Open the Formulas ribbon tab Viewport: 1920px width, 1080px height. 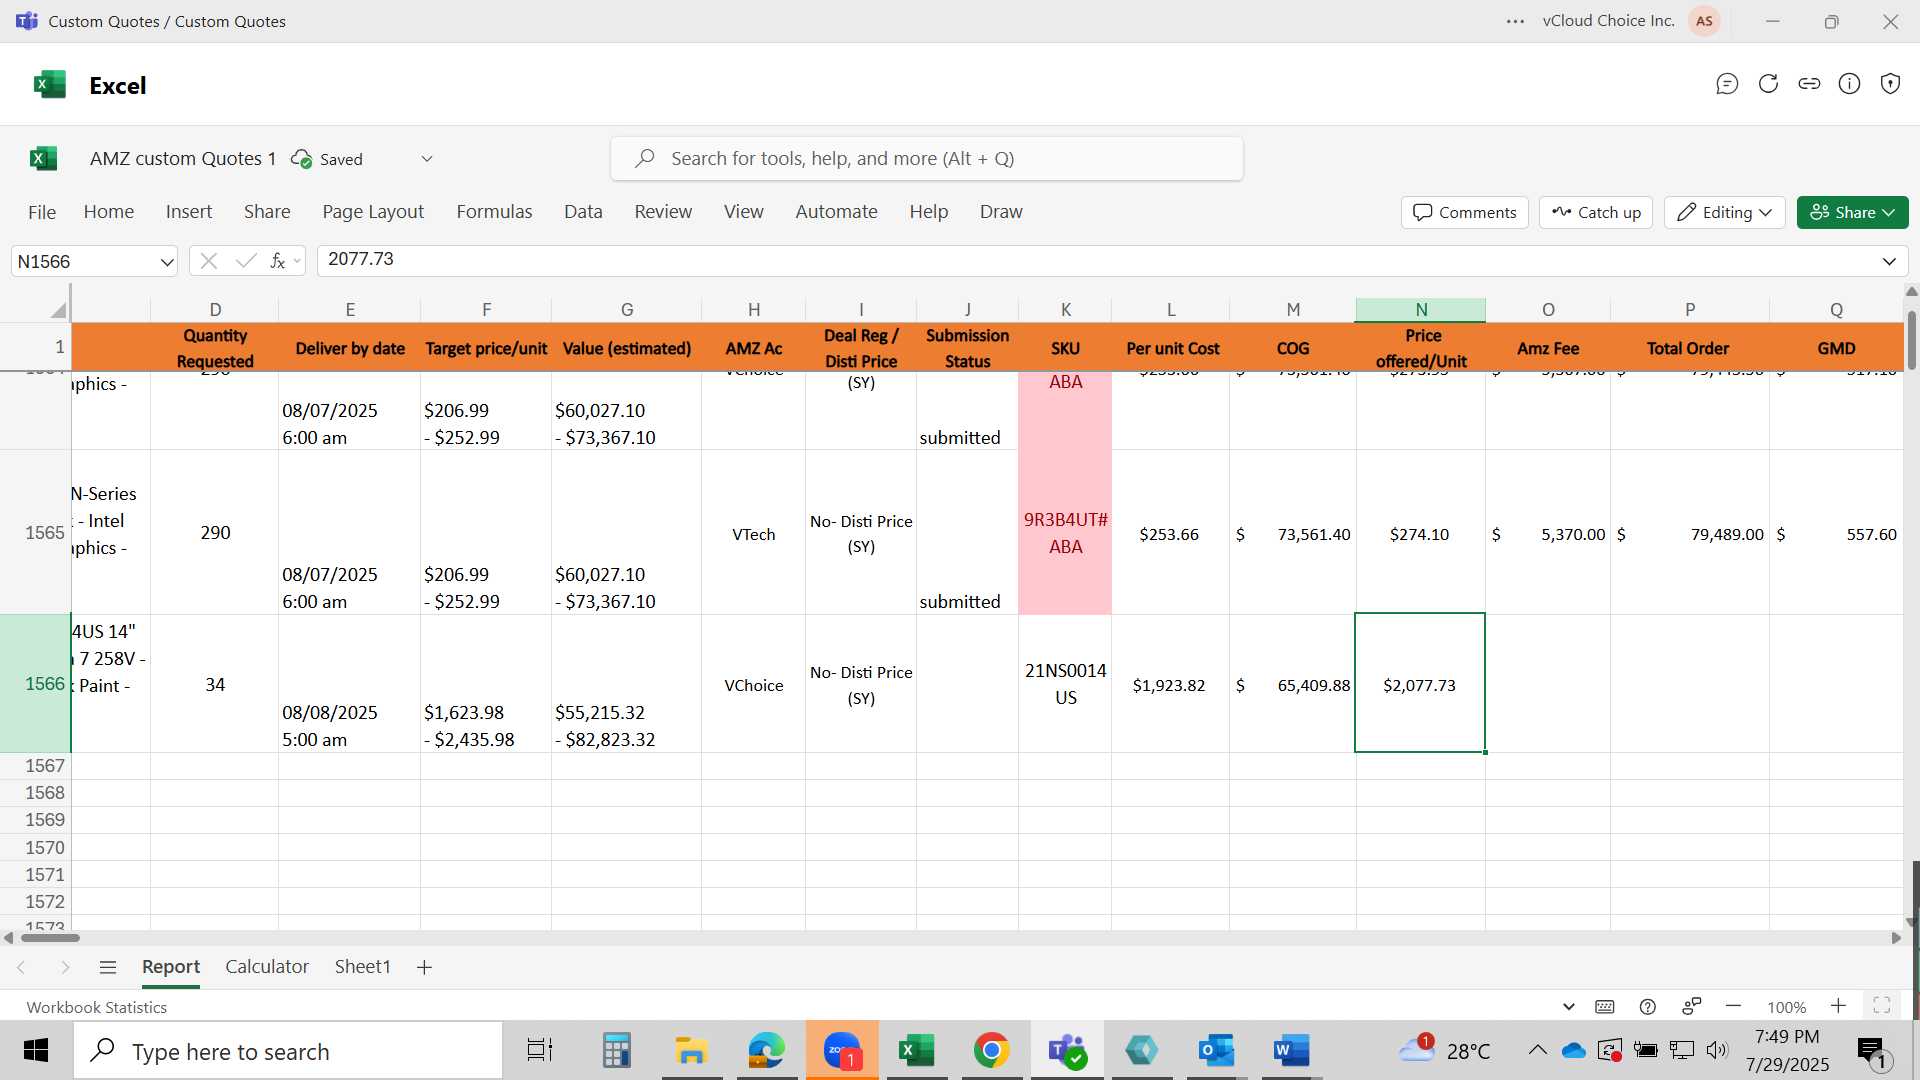click(494, 212)
